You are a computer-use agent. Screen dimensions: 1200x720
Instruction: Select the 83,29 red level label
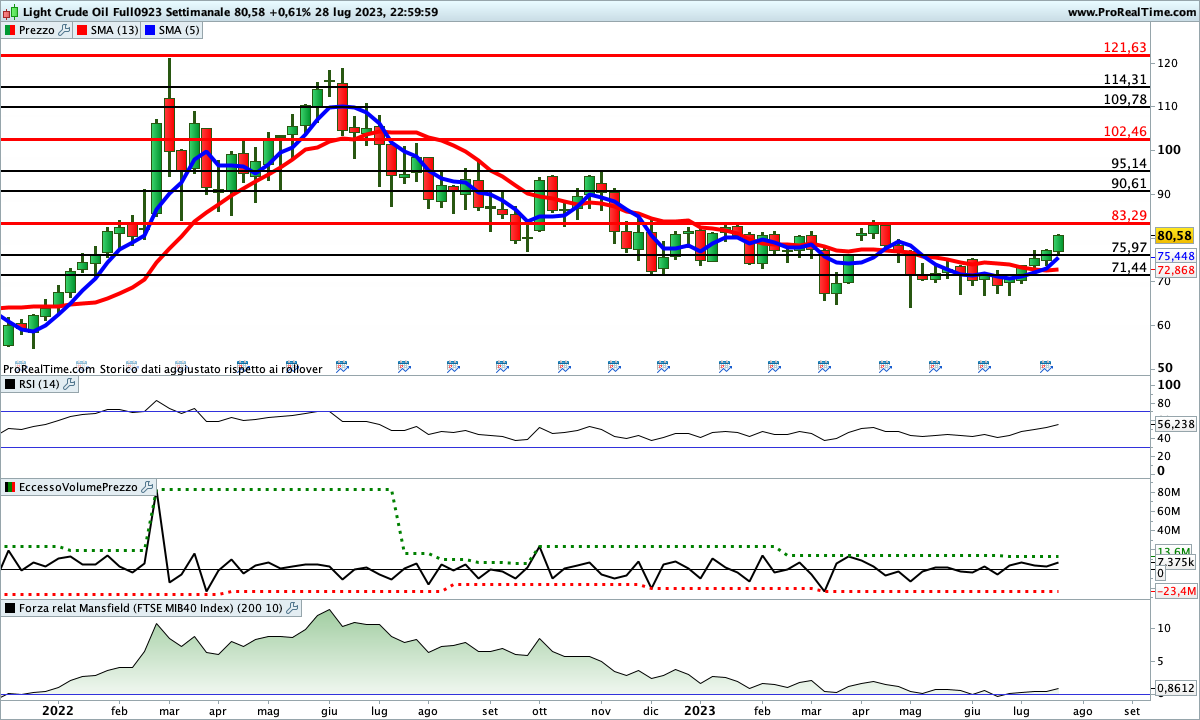[x=1129, y=215]
